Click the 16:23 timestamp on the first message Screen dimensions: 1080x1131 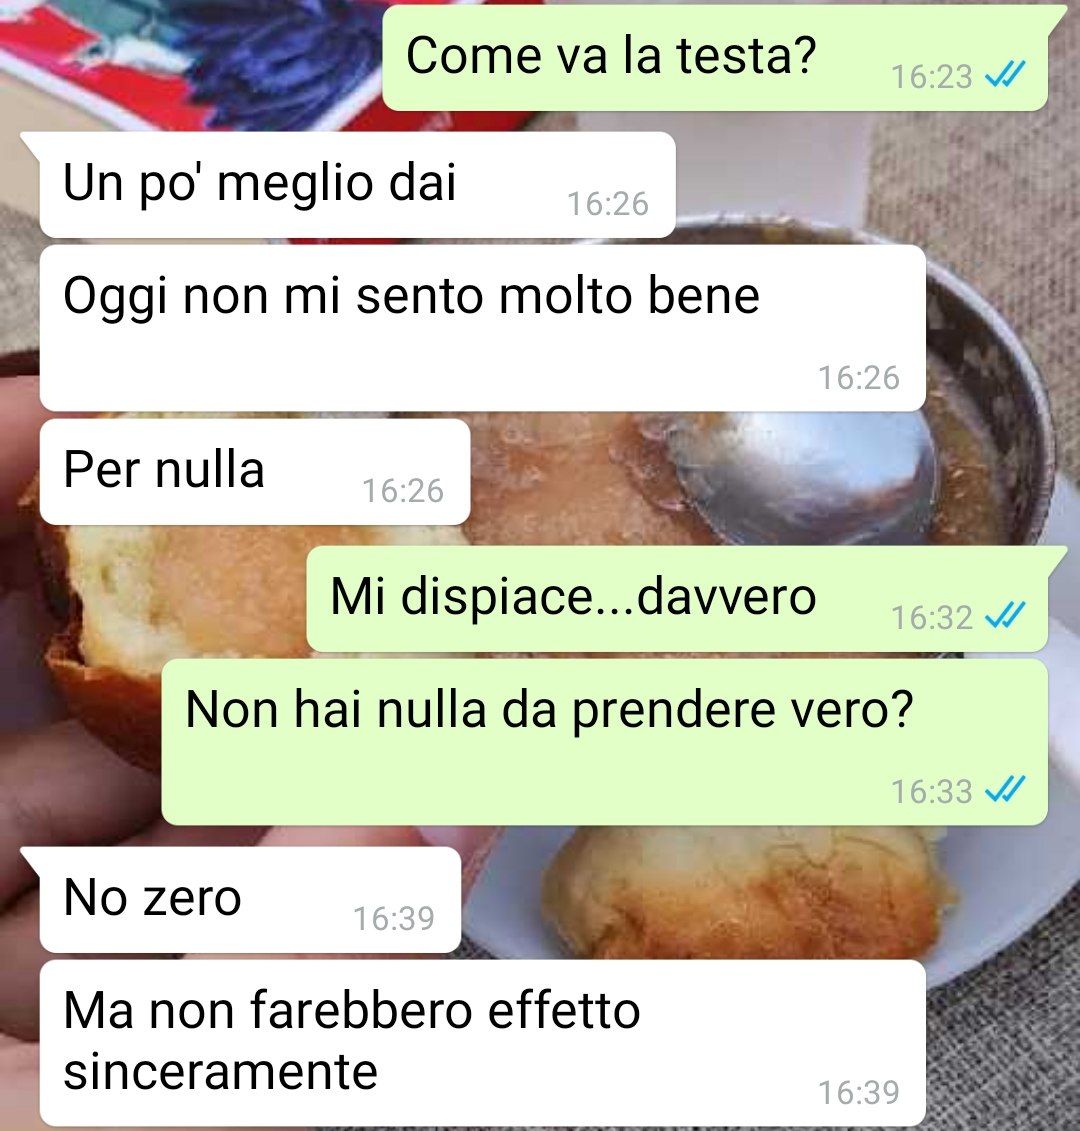pyautogui.click(x=931, y=77)
